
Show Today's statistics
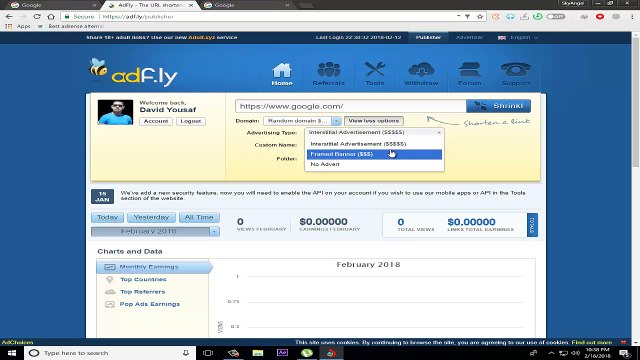(x=107, y=218)
